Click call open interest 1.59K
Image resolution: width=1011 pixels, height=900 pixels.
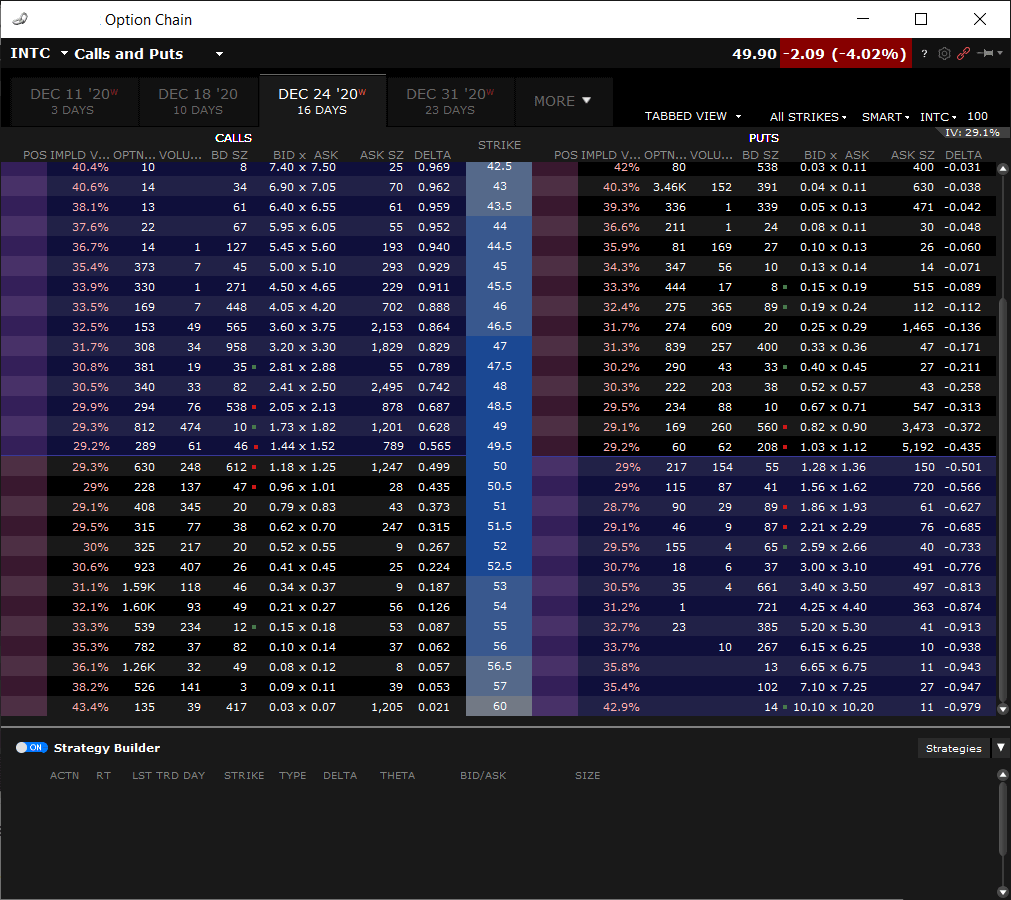[x=139, y=587]
